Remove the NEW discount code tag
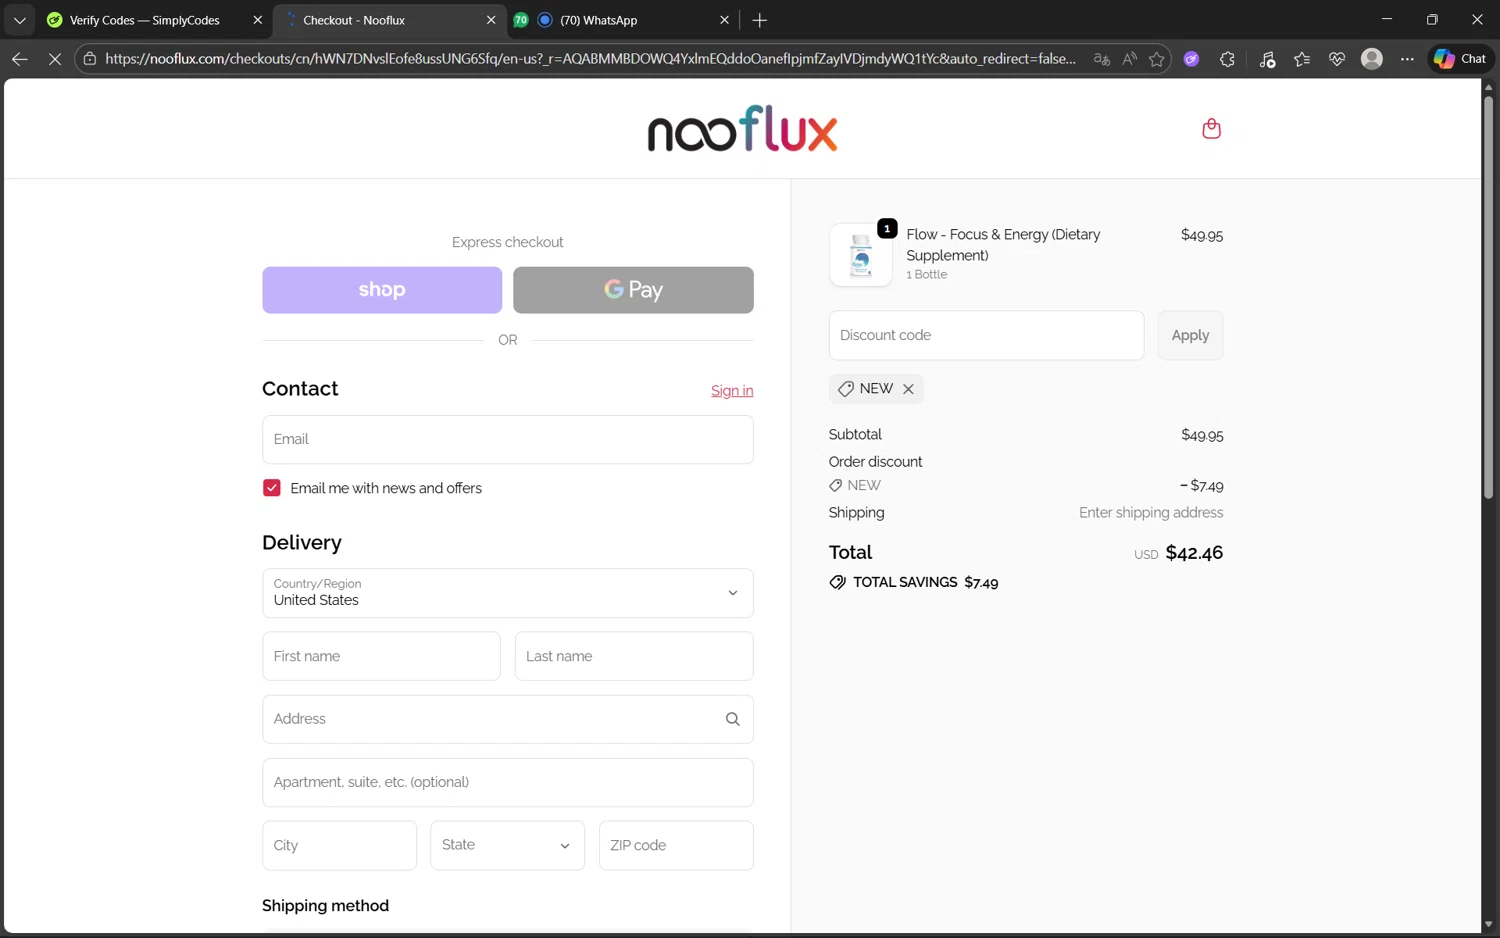 [908, 389]
